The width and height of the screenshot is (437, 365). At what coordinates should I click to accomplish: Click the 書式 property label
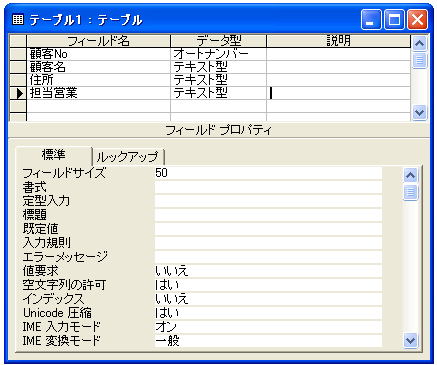click(35, 187)
